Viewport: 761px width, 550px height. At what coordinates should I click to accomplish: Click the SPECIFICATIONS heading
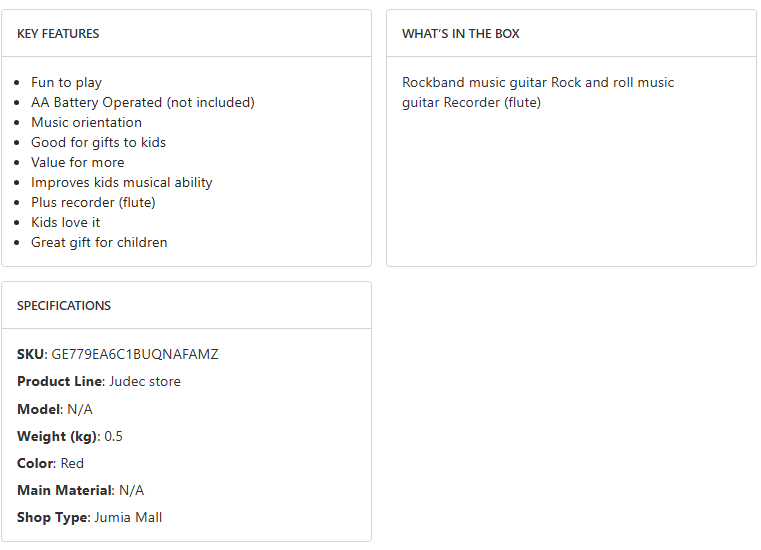(64, 306)
